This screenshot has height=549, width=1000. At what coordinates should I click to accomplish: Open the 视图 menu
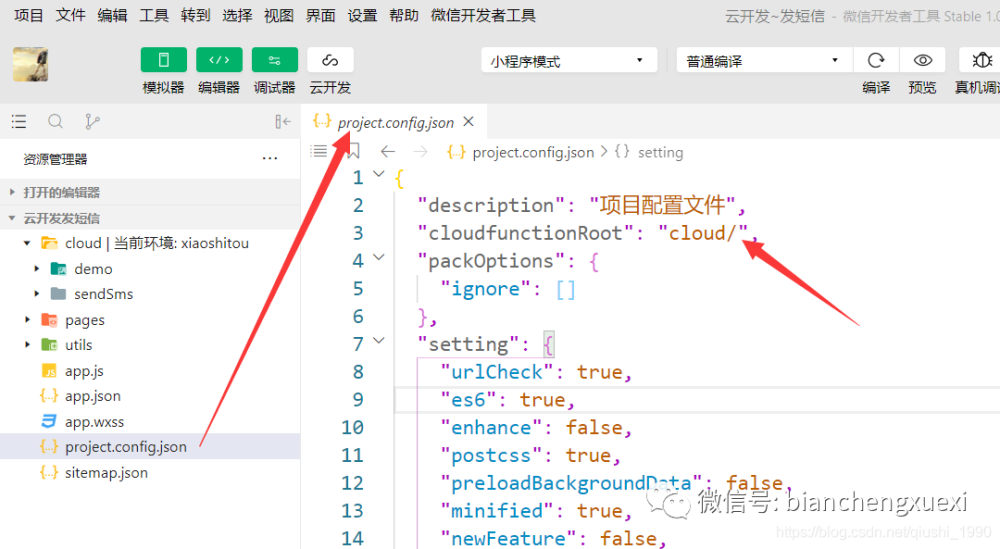[279, 15]
